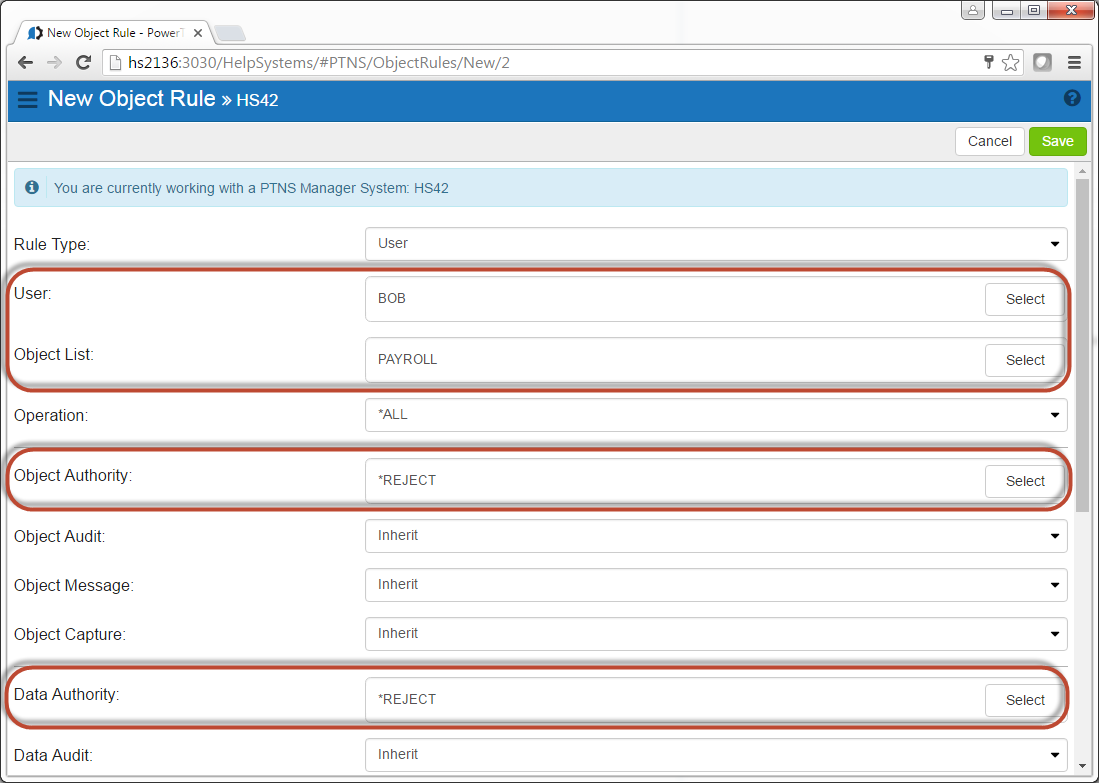
Task: Click Select button for Data Authority
Action: [1024, 700]
